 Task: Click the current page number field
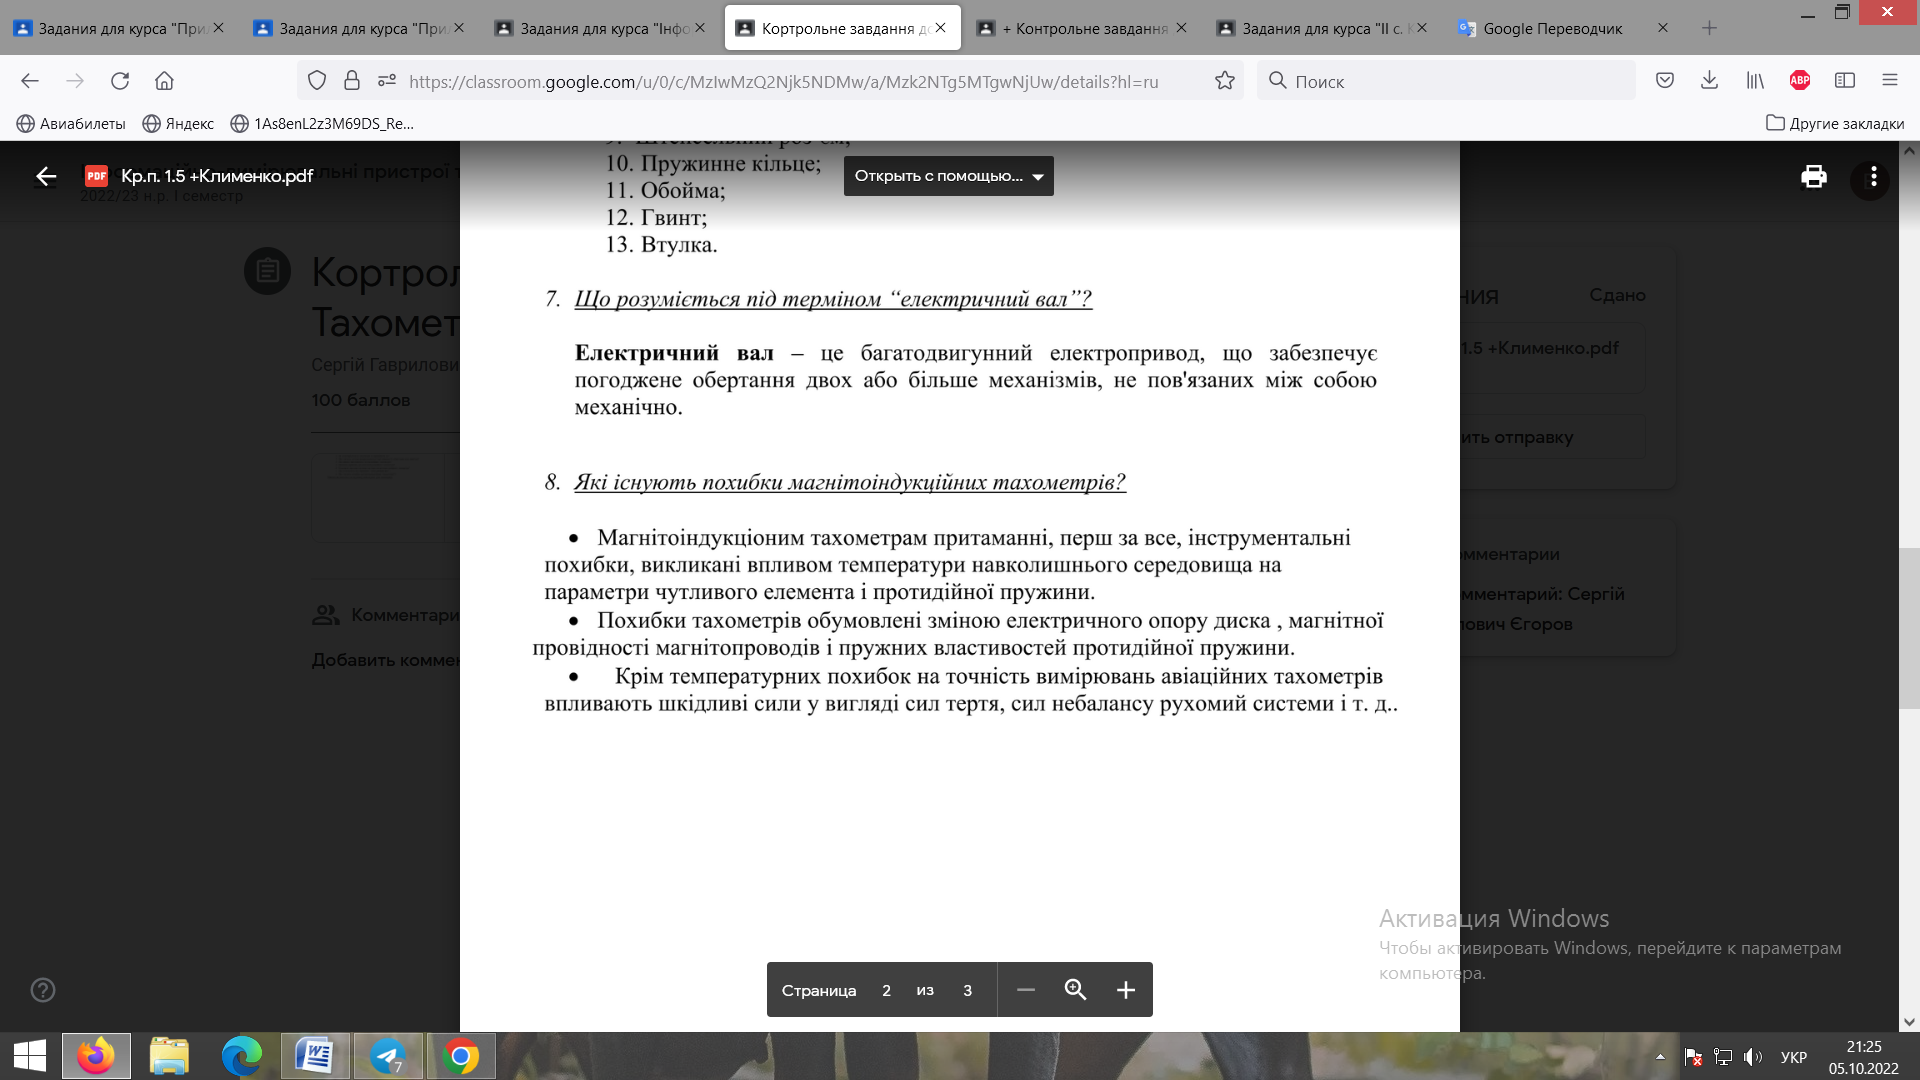[x=886, y=990]
